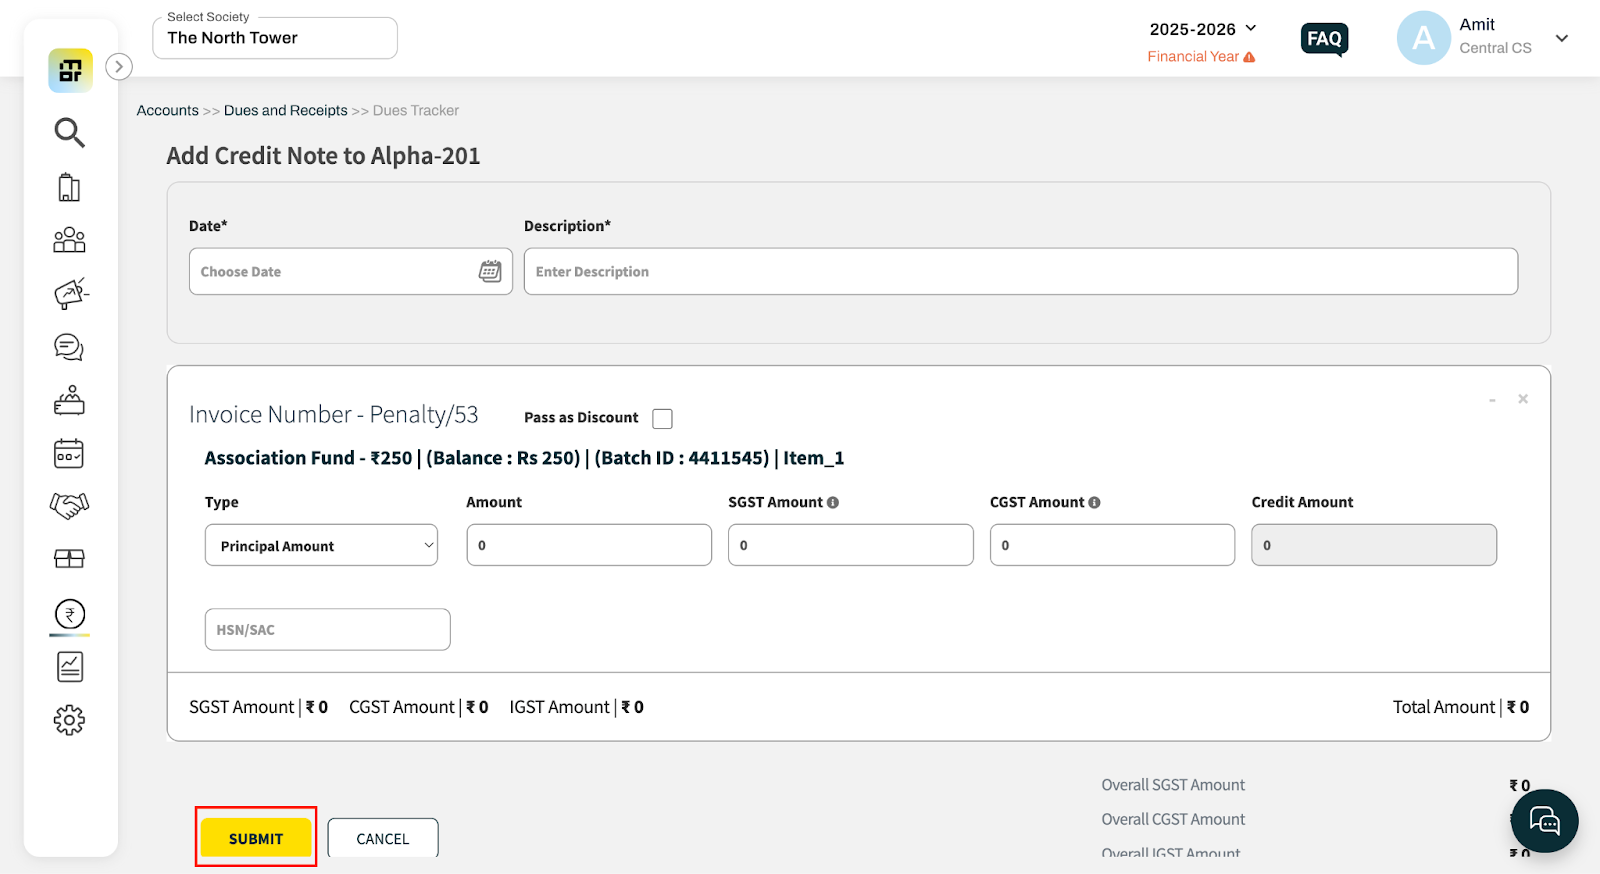Click the CGST Amount input field

pos(1113,545)
